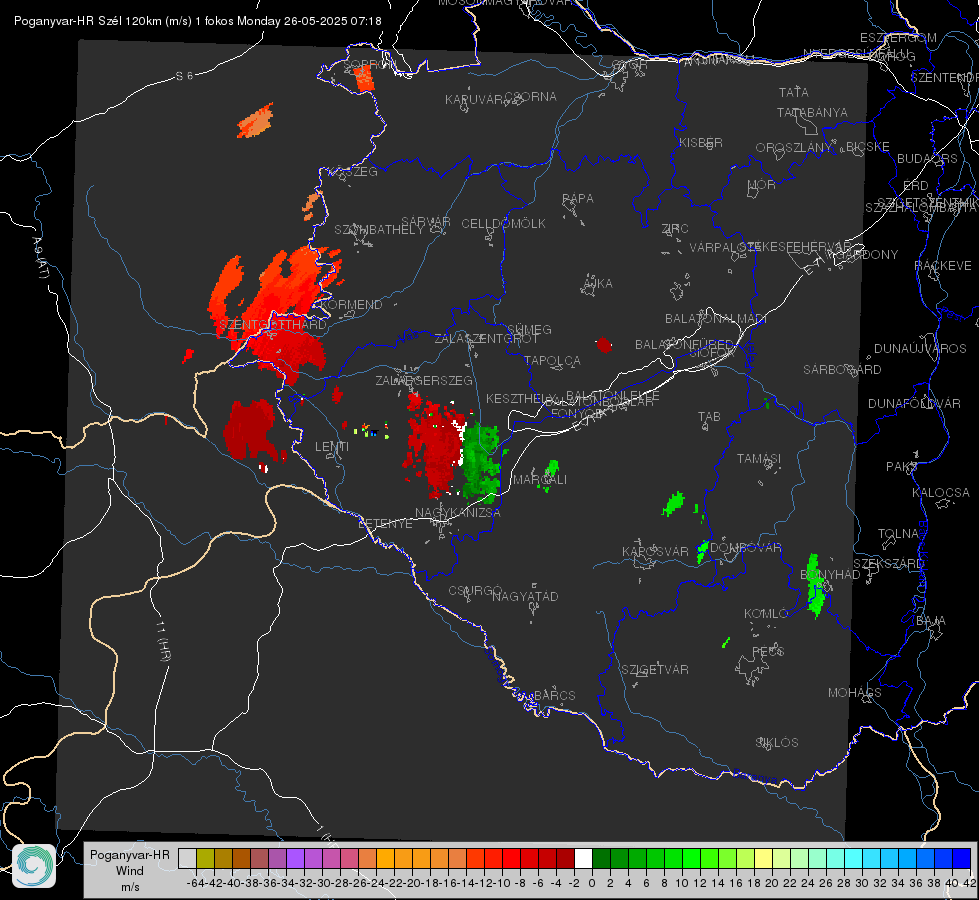Select the leftmost light gray legend swatch
The width and height of the screenshot is (979, 900).
(187, 859)
